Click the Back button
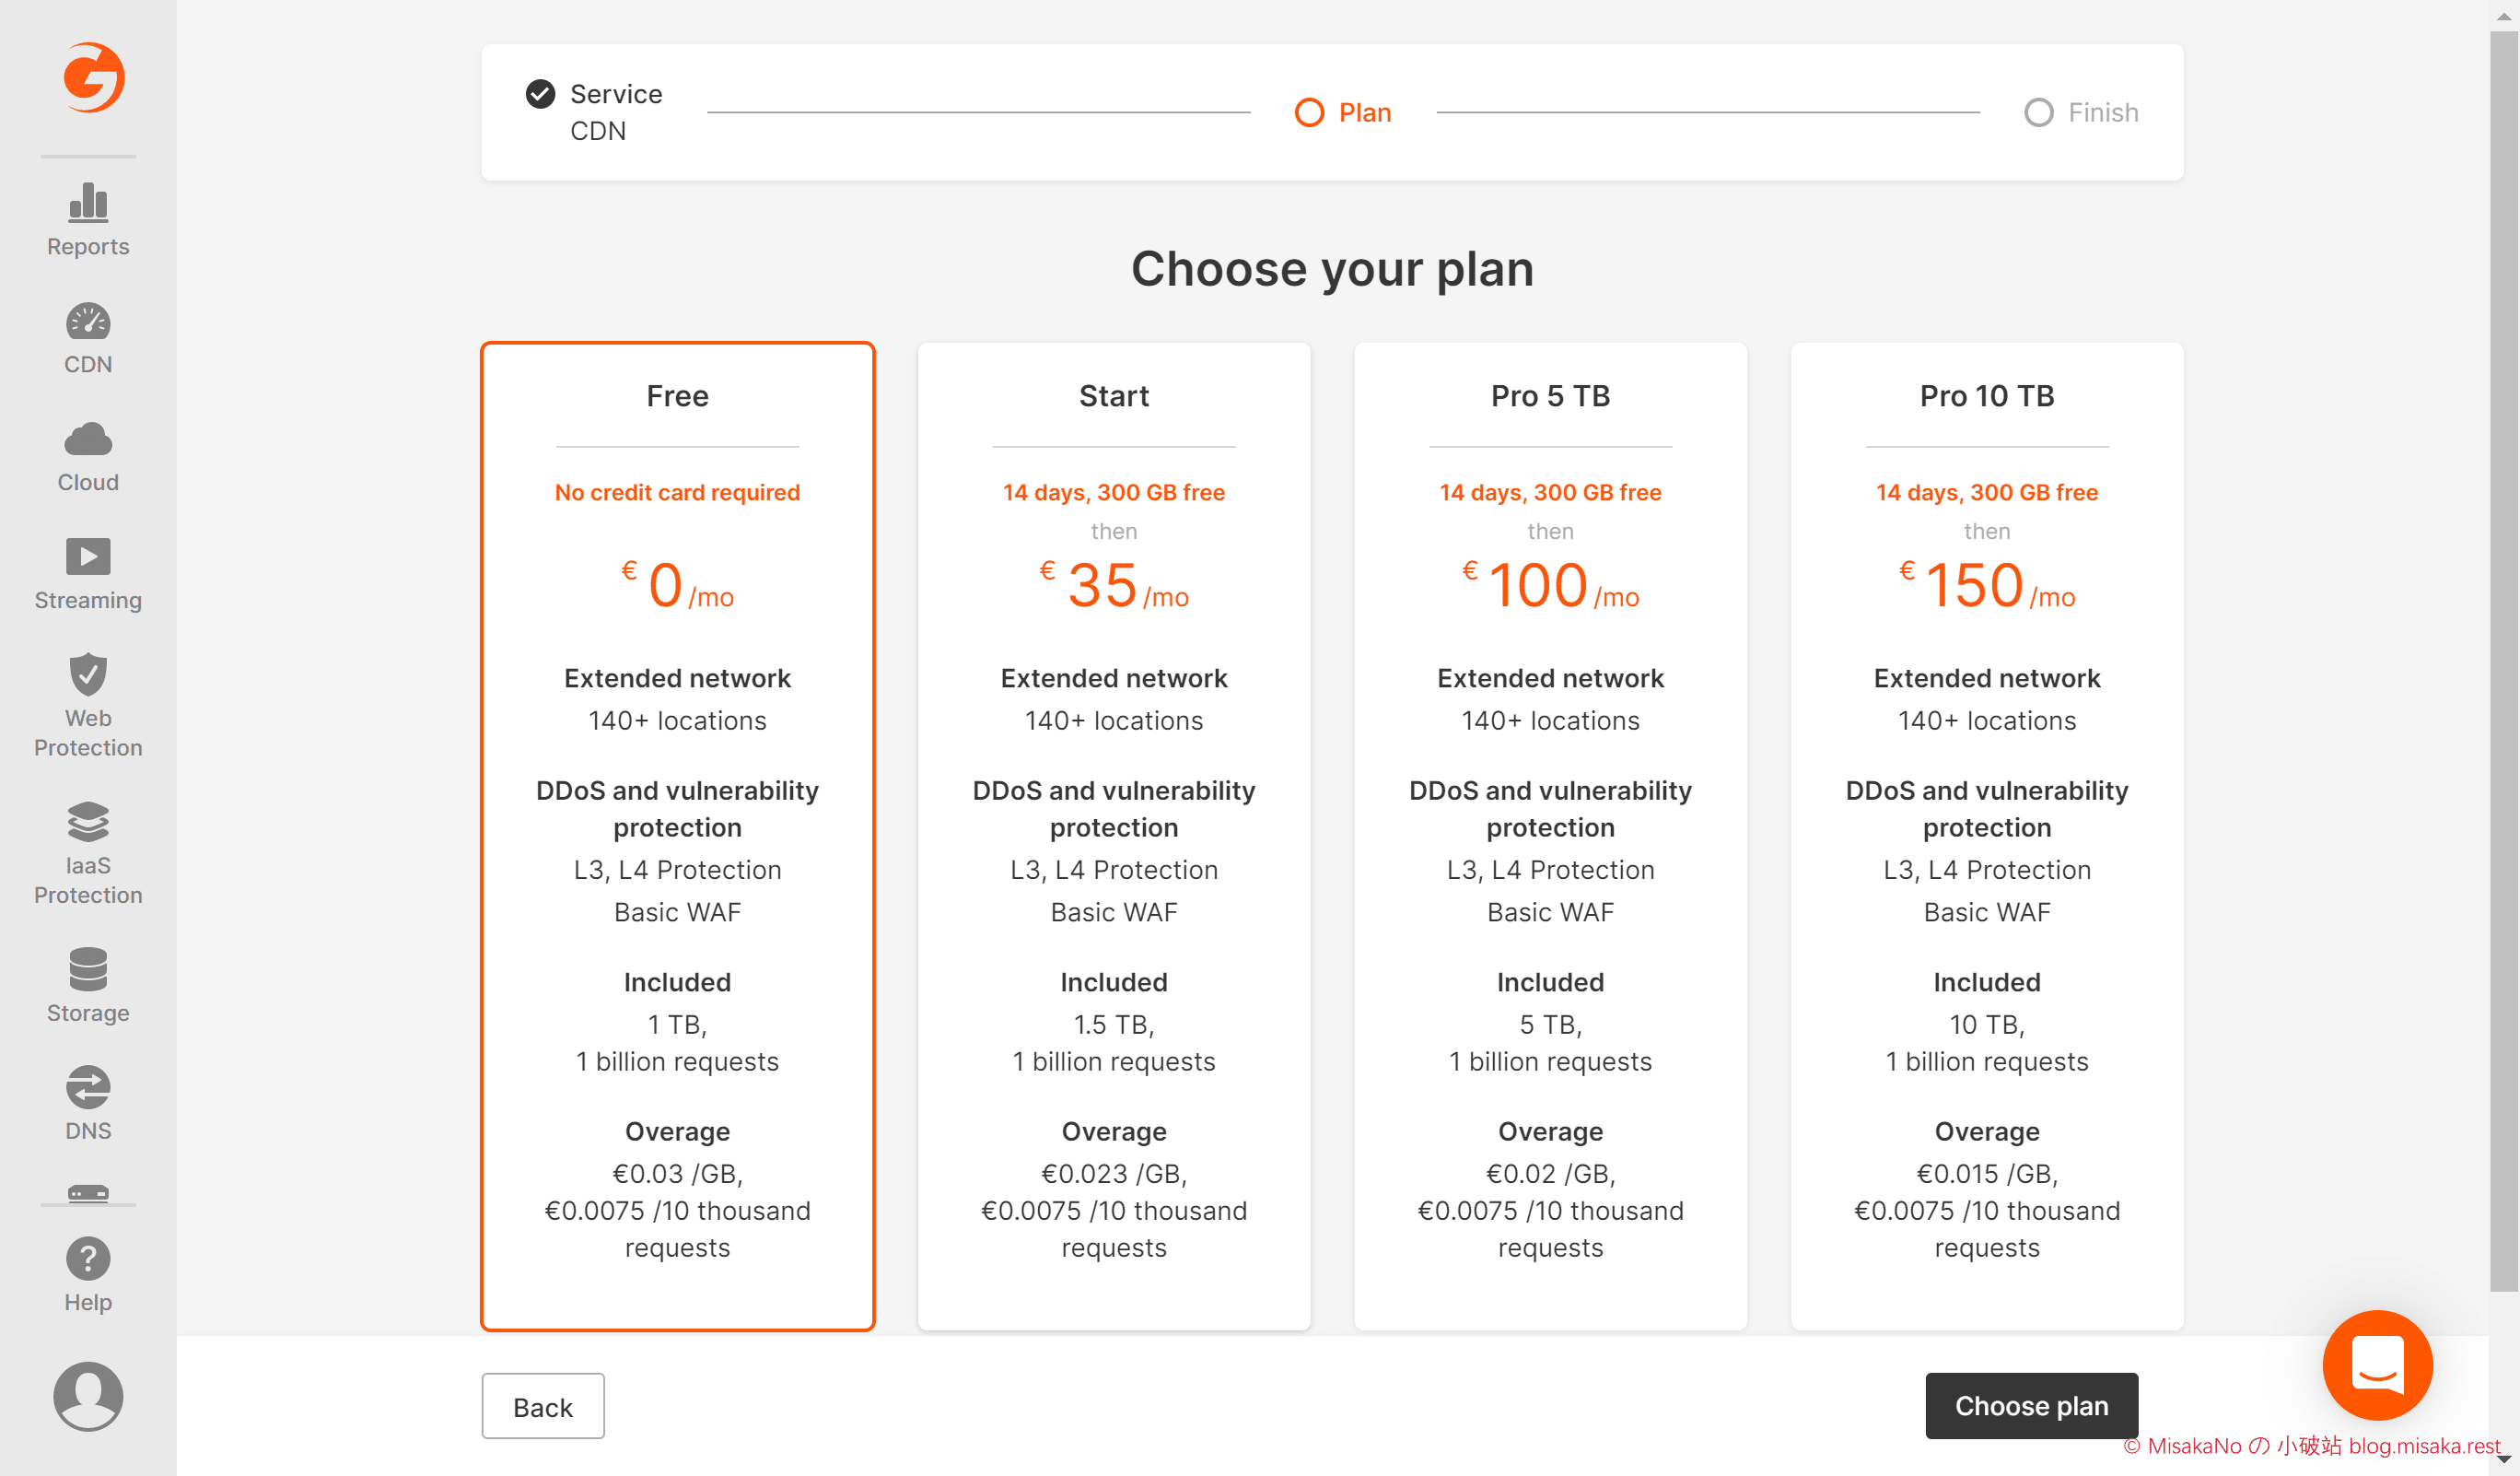 [543, 1406]
